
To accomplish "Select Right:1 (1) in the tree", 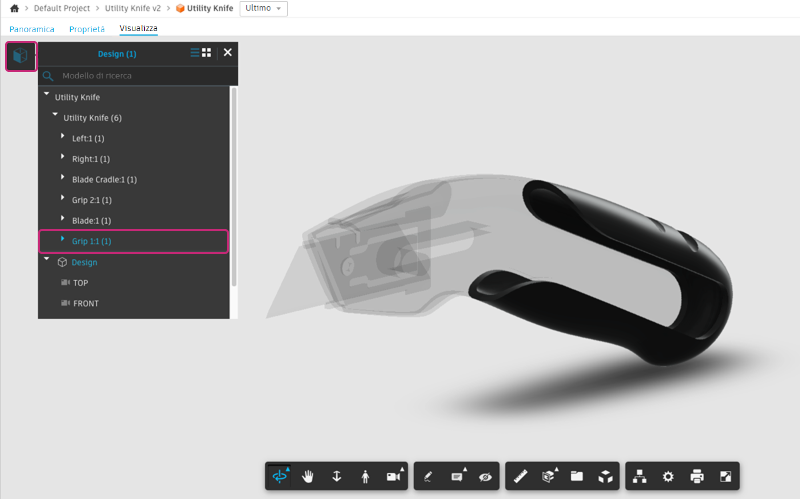I will click(x=91, y=159).
